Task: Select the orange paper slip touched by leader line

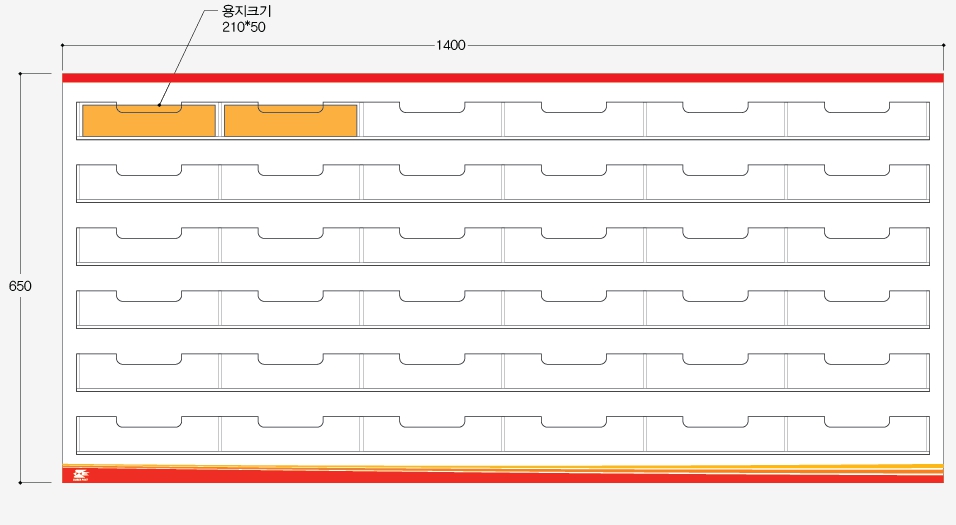Action: (149, 121)
